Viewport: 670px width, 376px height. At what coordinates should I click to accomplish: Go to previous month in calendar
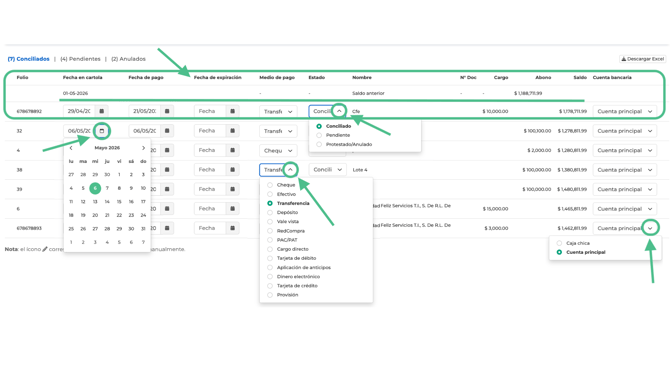coord(71,148)
